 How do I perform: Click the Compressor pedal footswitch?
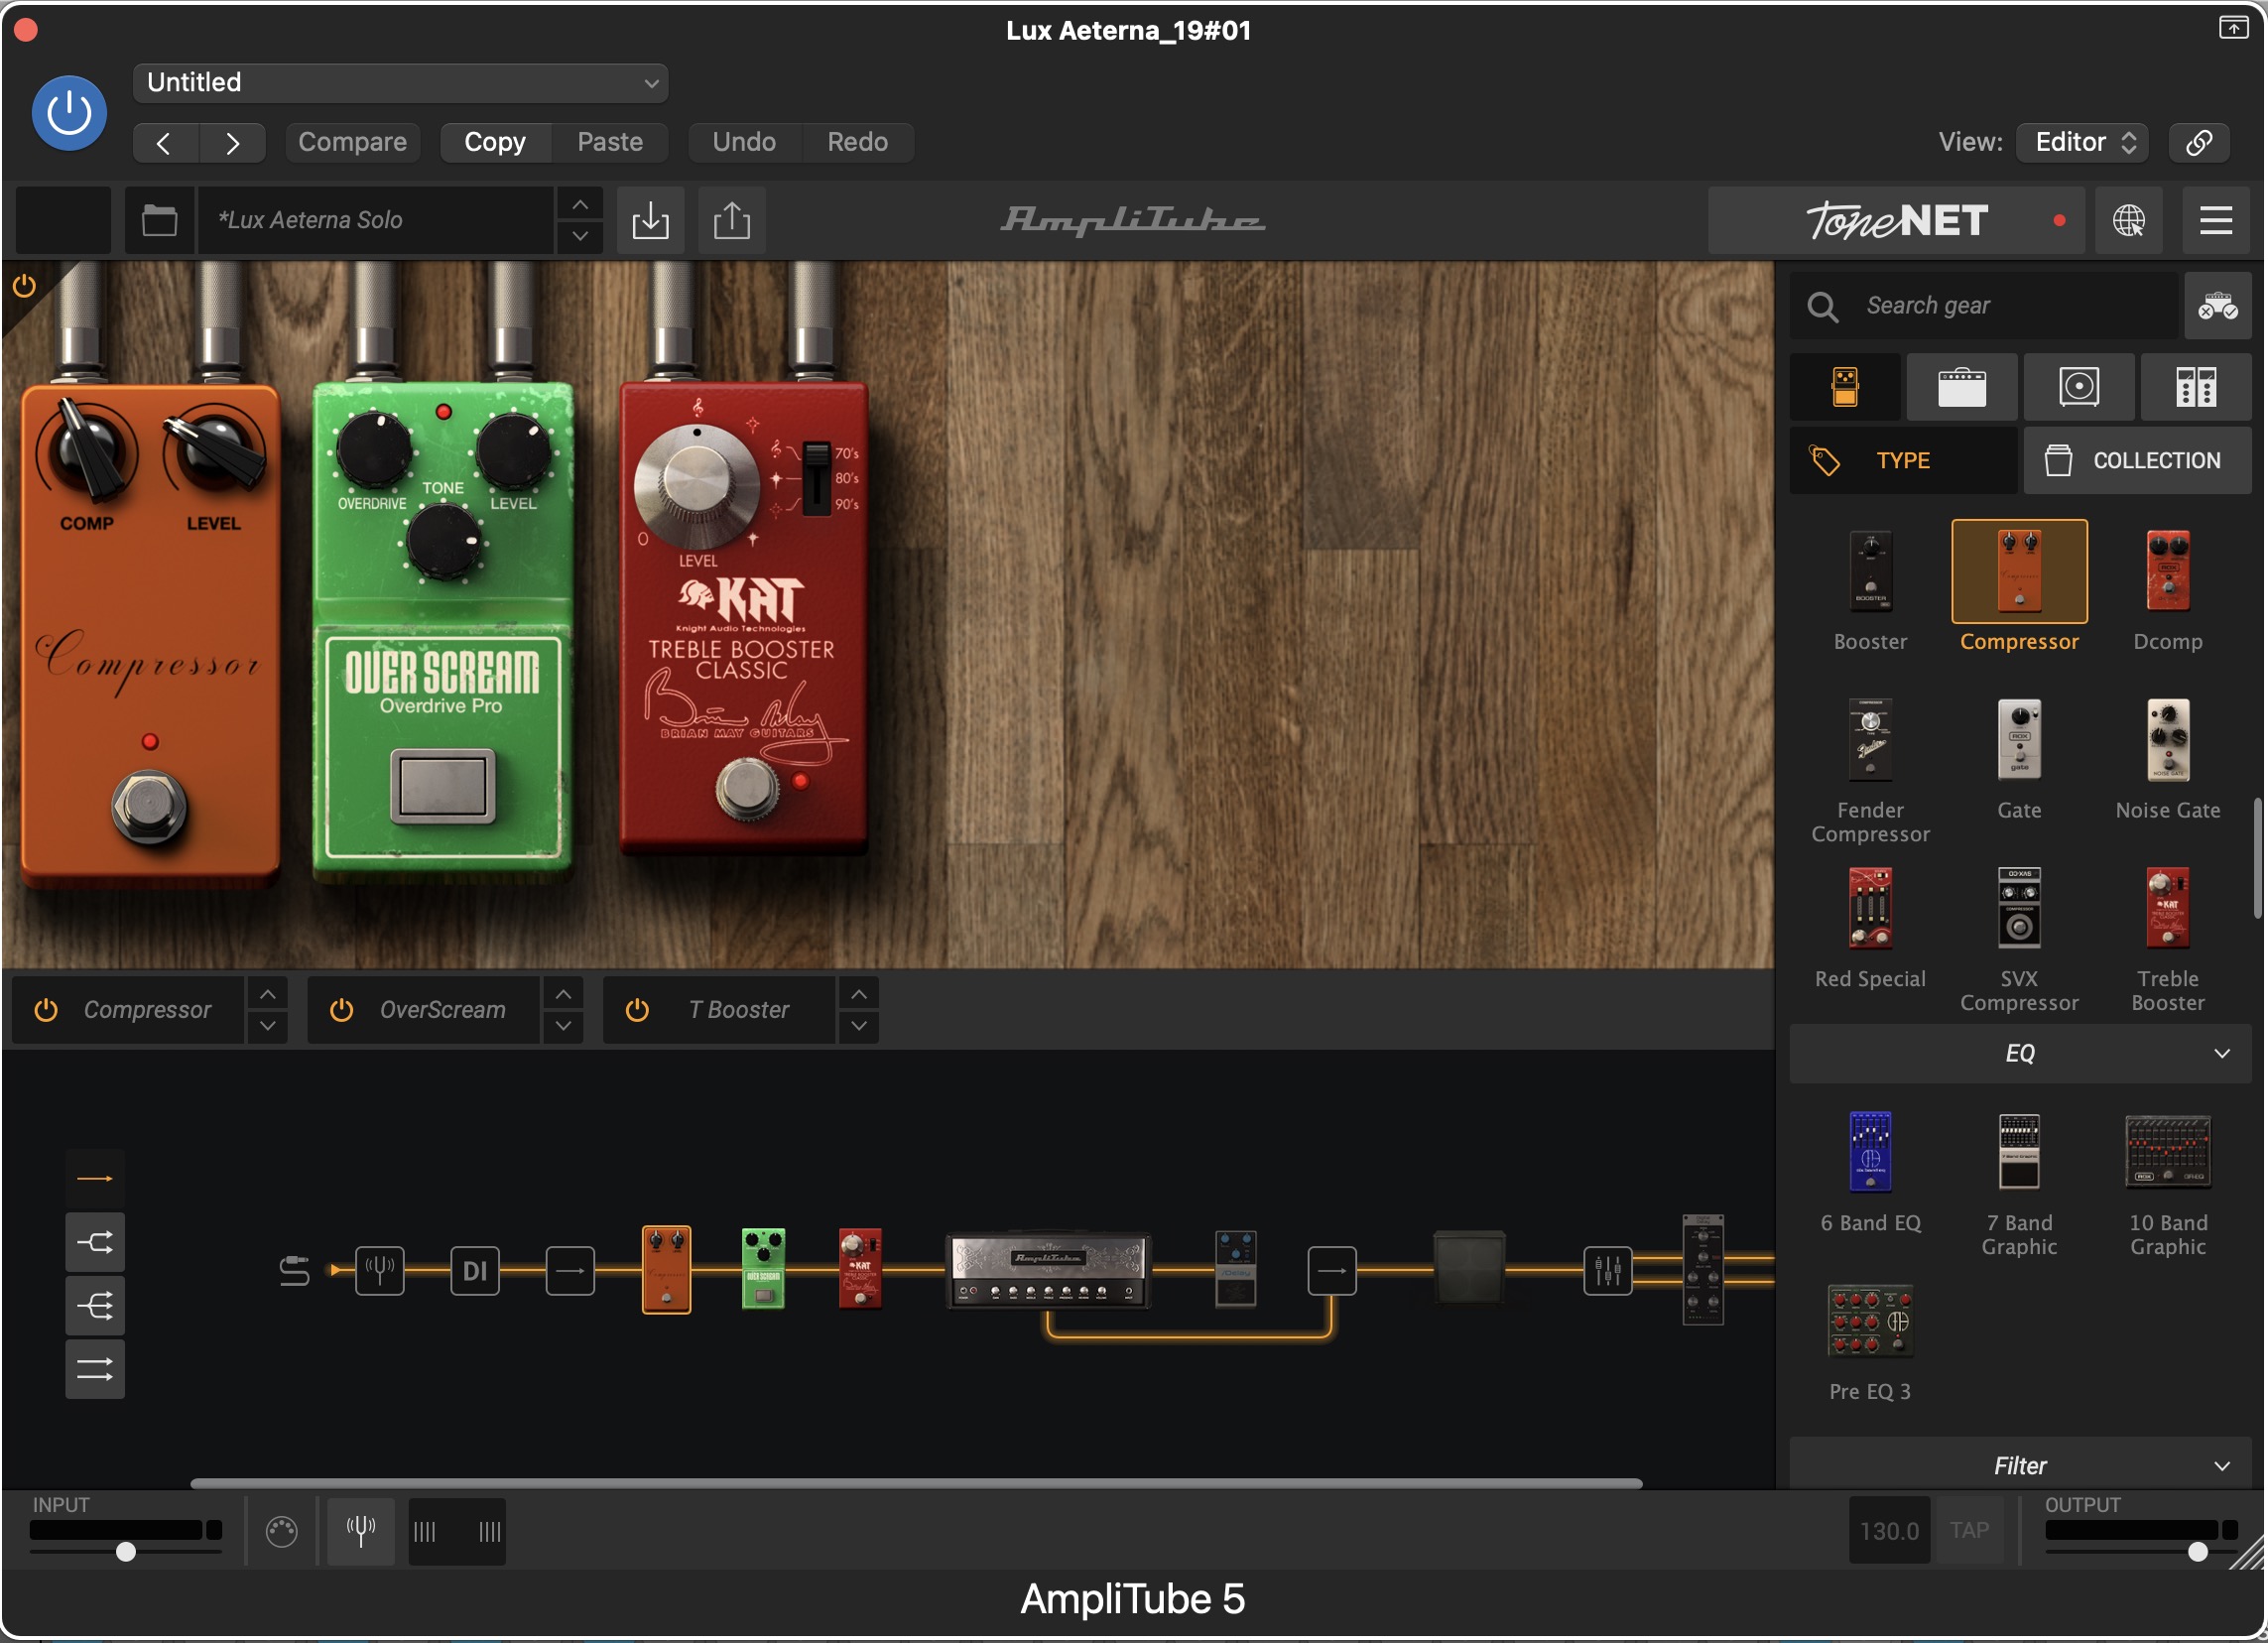(x=150, y=807)
